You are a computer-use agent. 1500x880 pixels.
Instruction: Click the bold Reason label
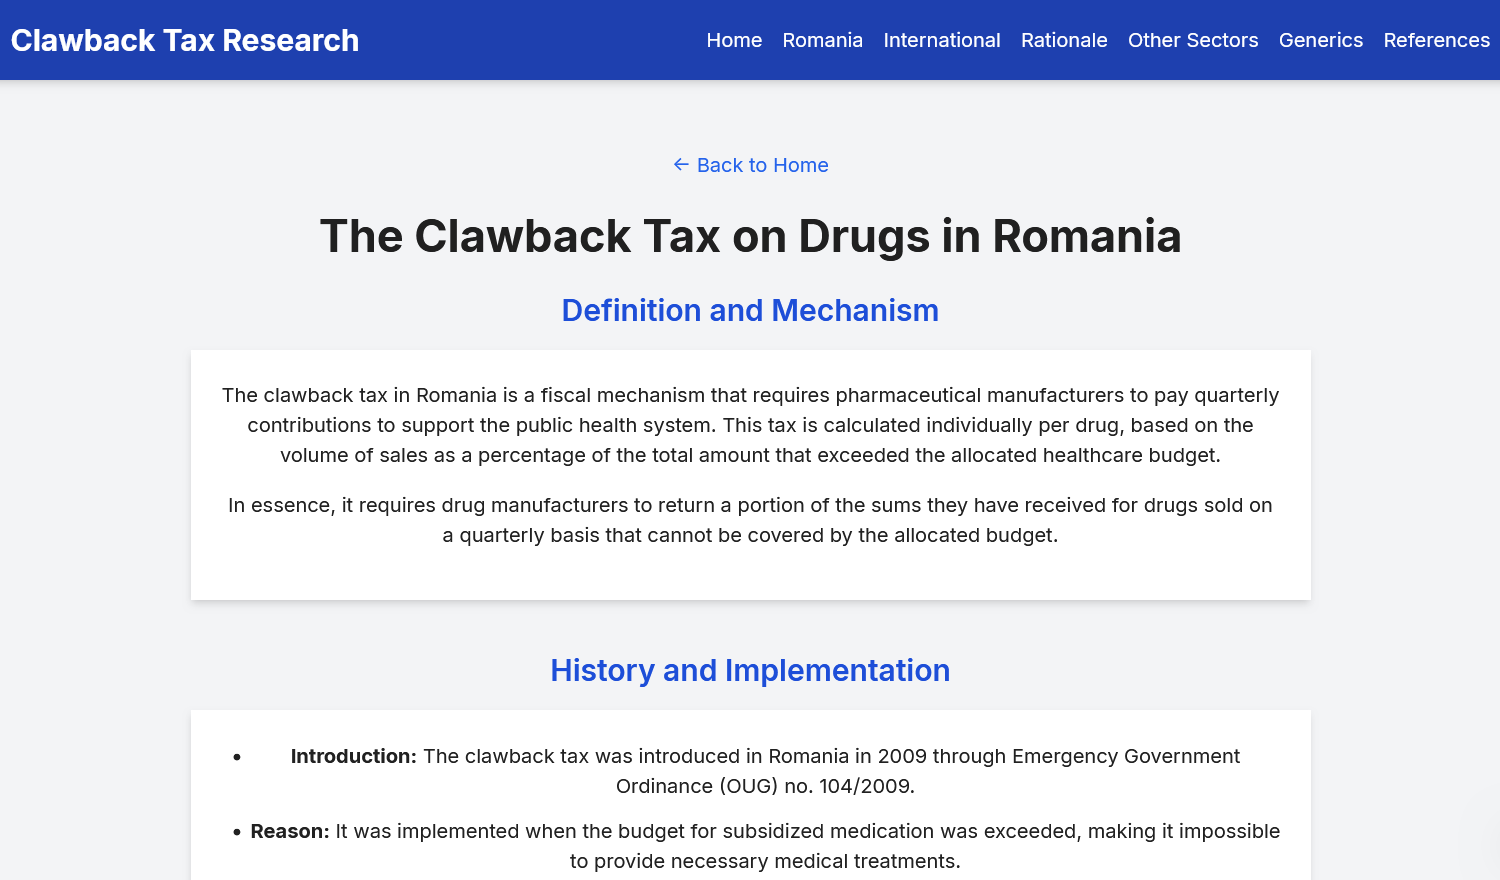pyautogui.click(x=289, y=831)
